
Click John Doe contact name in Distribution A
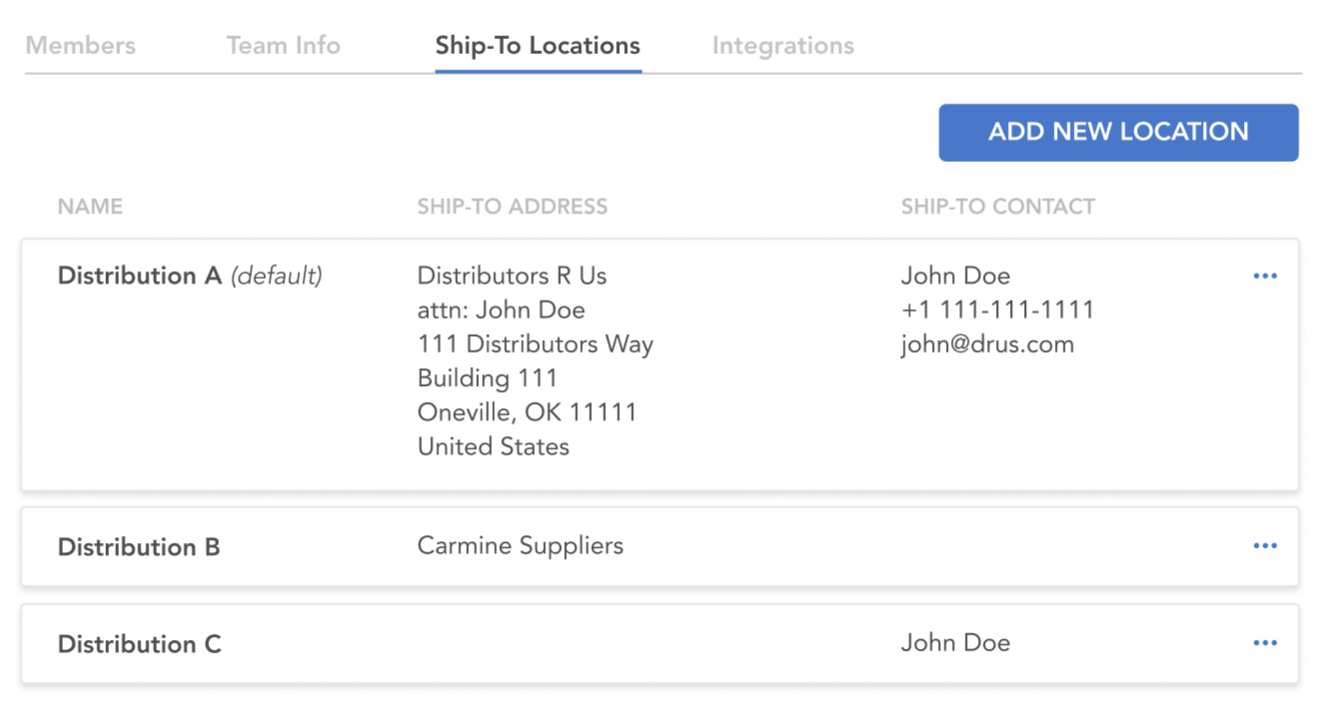tap(955, 276)
